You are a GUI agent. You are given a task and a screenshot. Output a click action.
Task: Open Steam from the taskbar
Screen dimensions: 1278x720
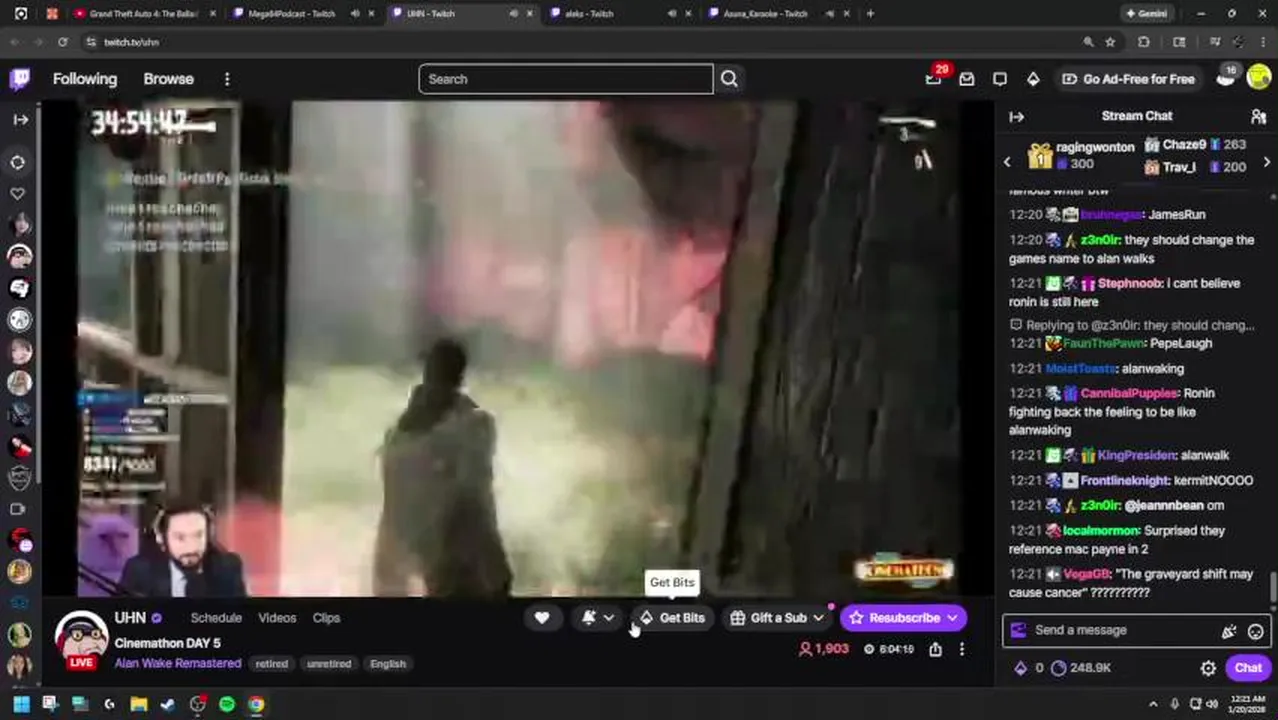167,704
